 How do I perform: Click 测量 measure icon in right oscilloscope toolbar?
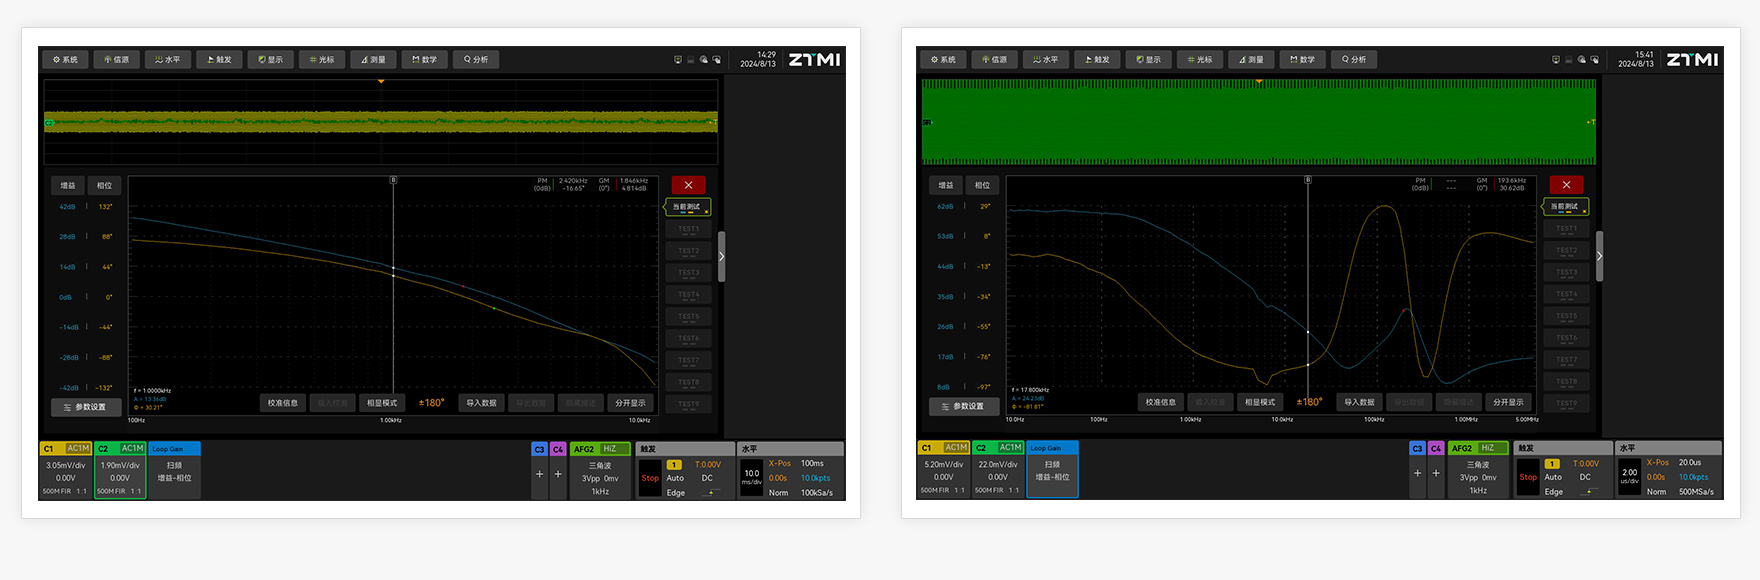(1251, 60)
